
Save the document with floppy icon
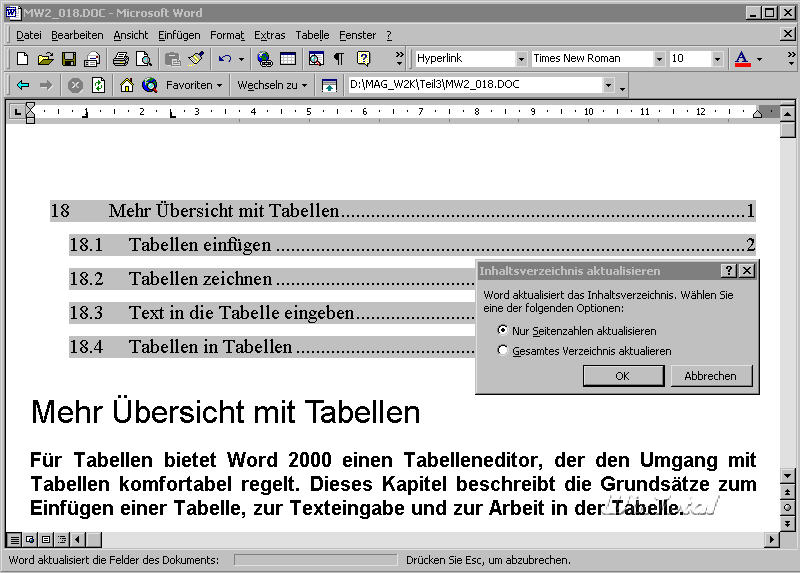click(x=69, y=59)
